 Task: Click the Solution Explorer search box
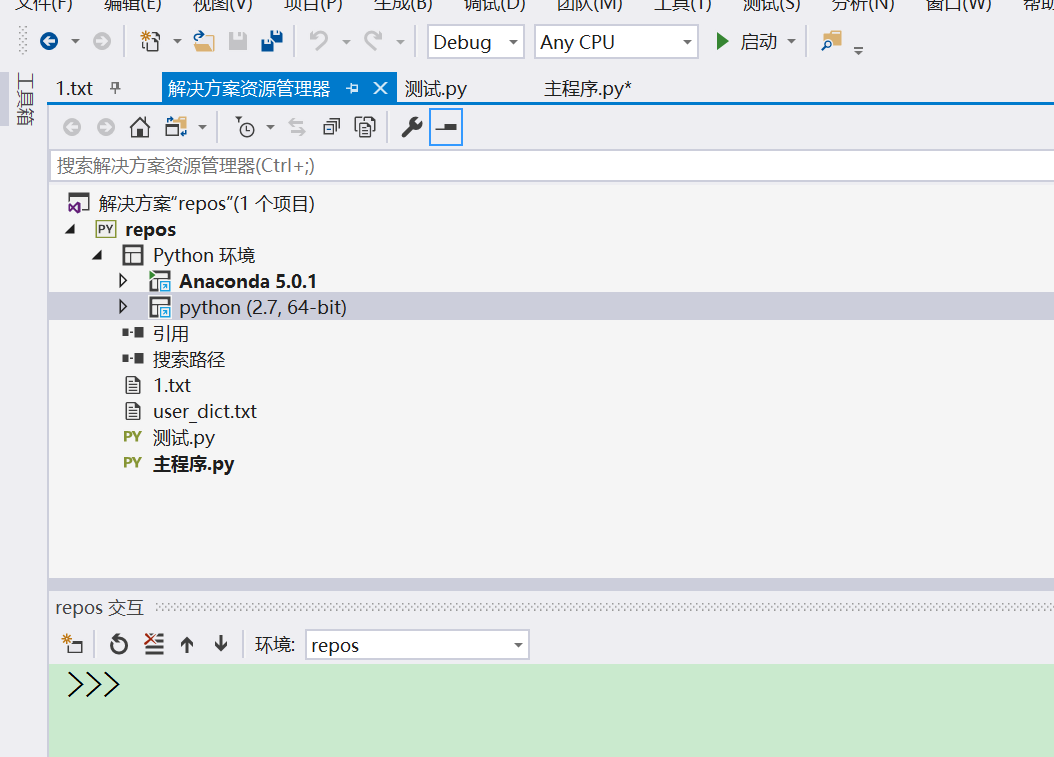551,165
